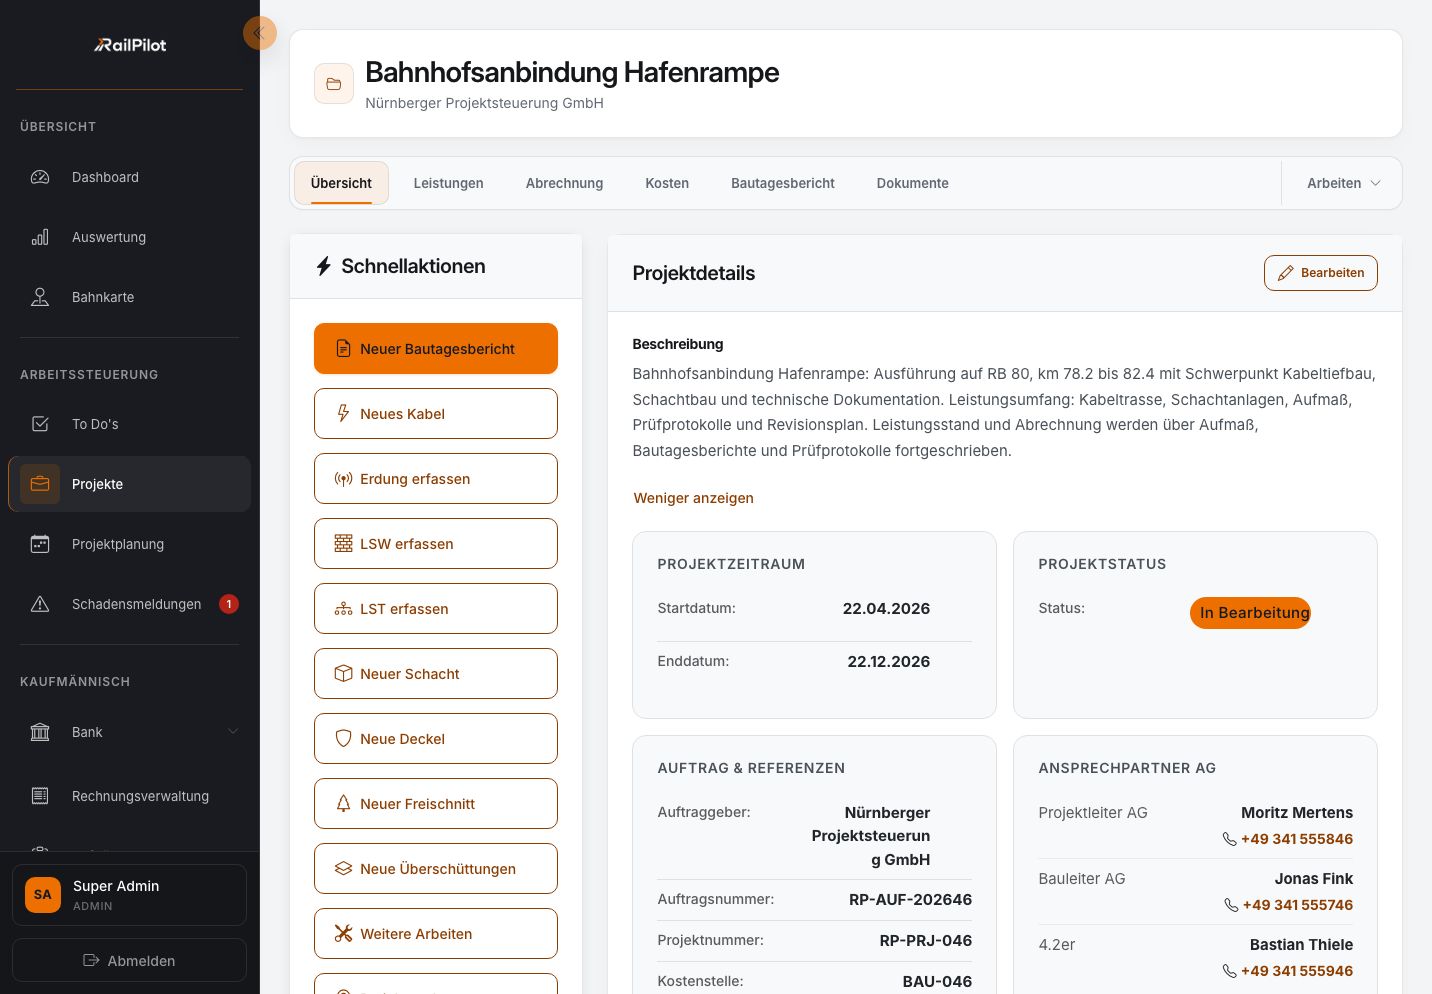Click the Auftragsnummer value RP-AUF-202646
The image size is (1432, 994).
point(910,899)
